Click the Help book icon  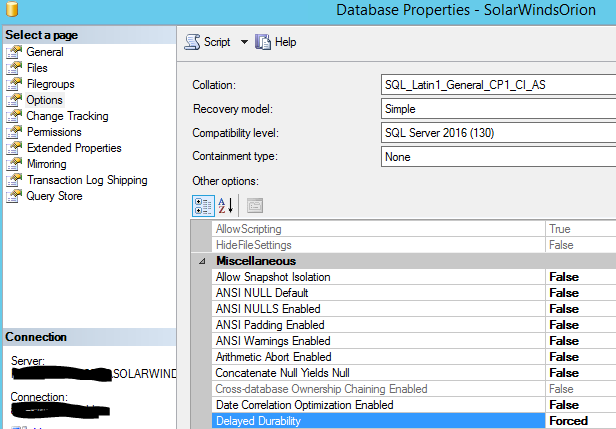tap(263, 42)
